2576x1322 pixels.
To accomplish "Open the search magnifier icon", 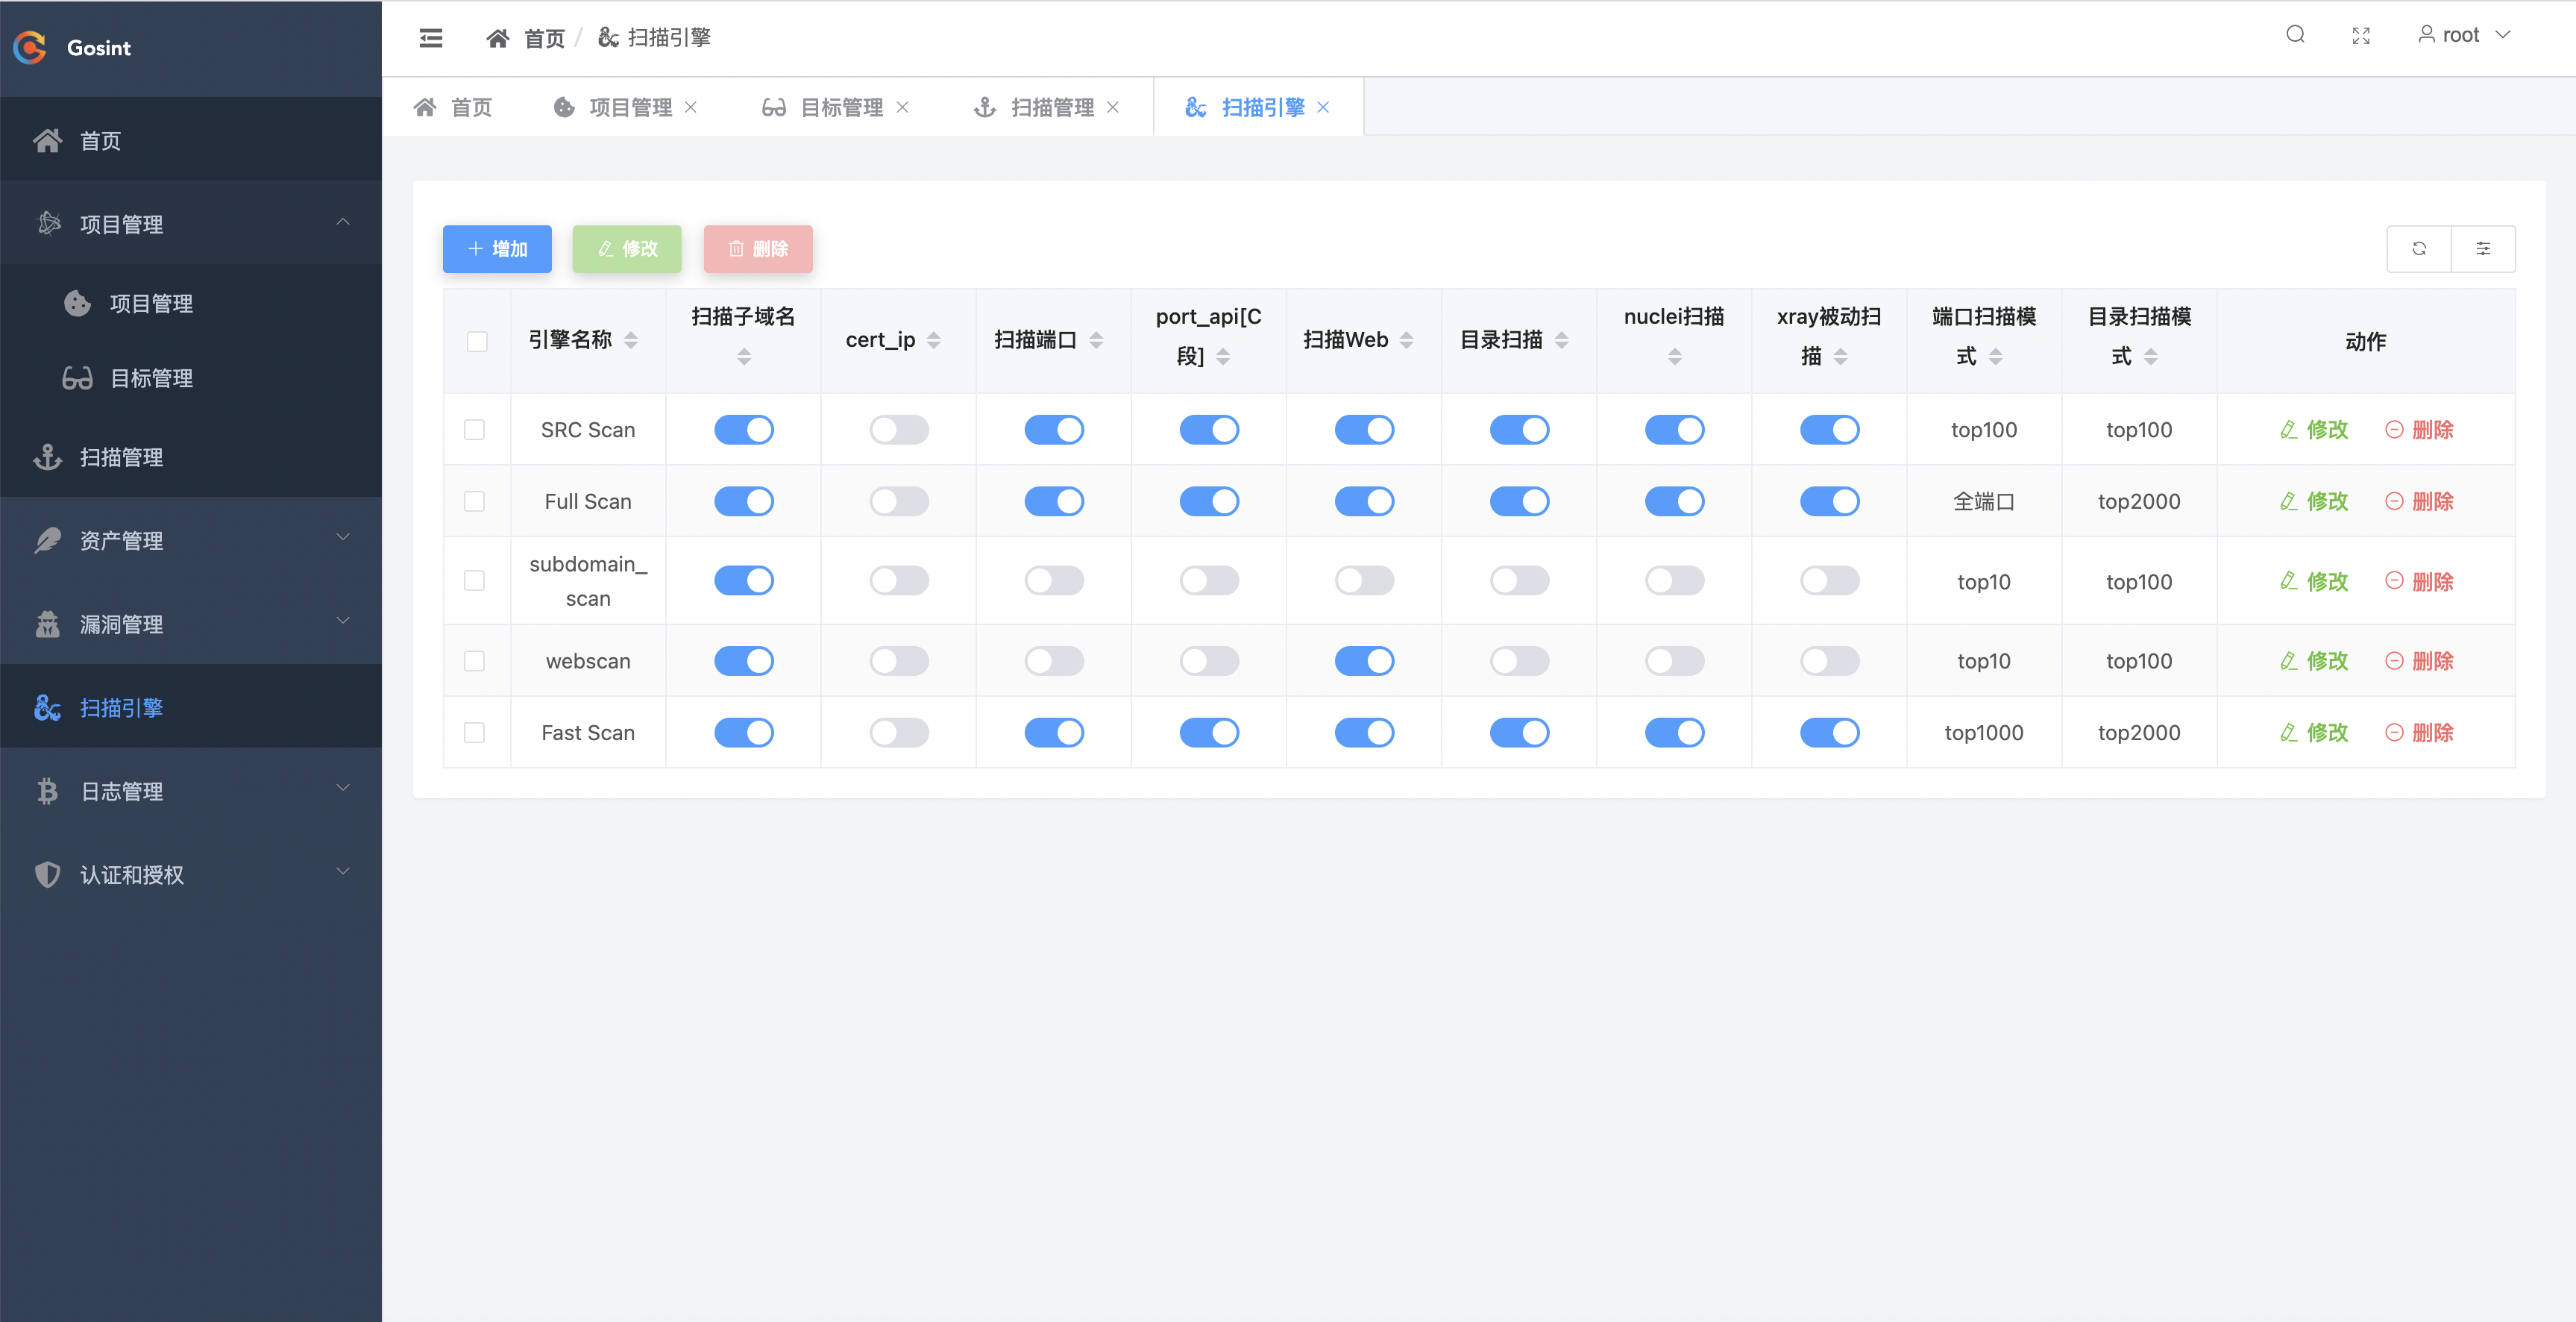I will (2295, 35).
